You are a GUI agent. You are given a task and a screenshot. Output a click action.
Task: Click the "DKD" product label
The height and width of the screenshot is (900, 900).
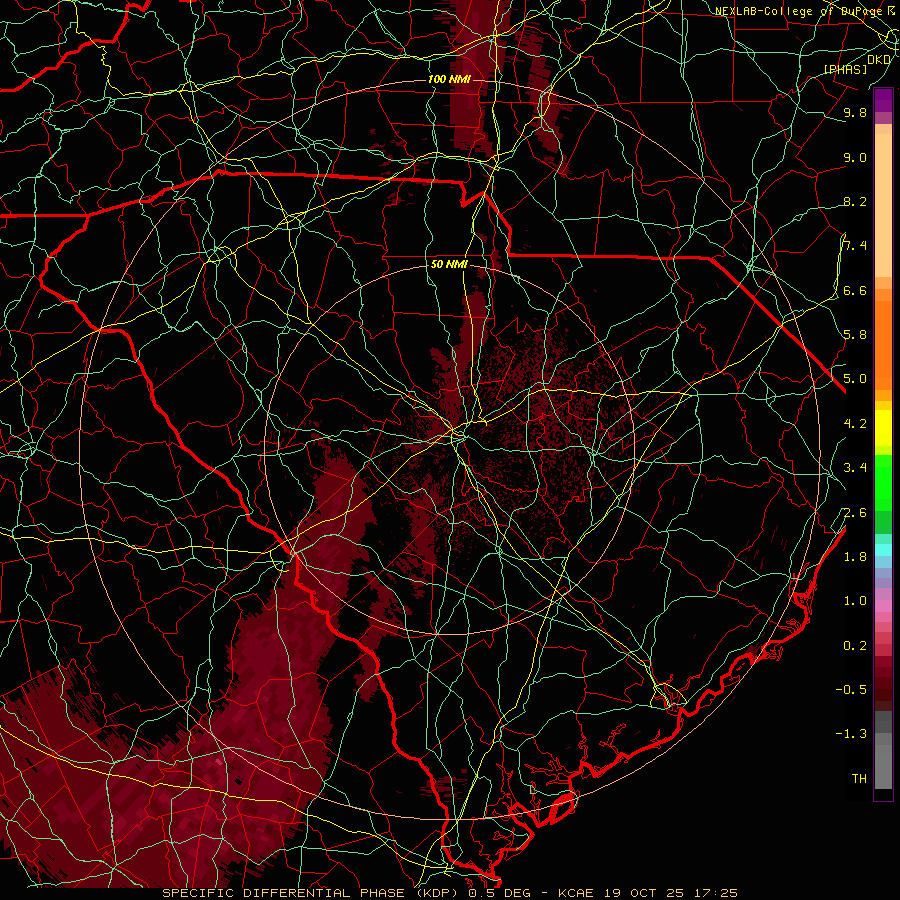tap(879, 60)
